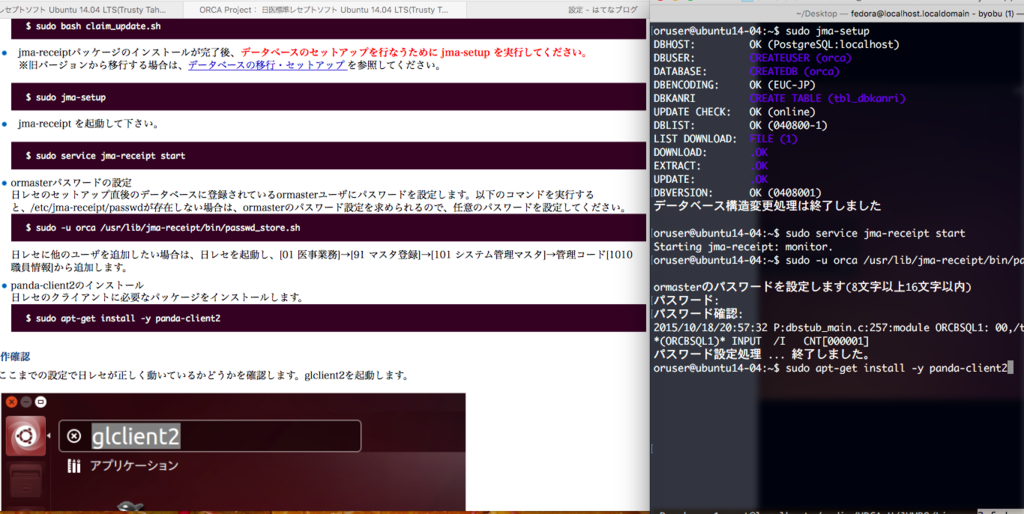Click the [1010 職員情報] instruction sentence

click(x=322, y=261)
